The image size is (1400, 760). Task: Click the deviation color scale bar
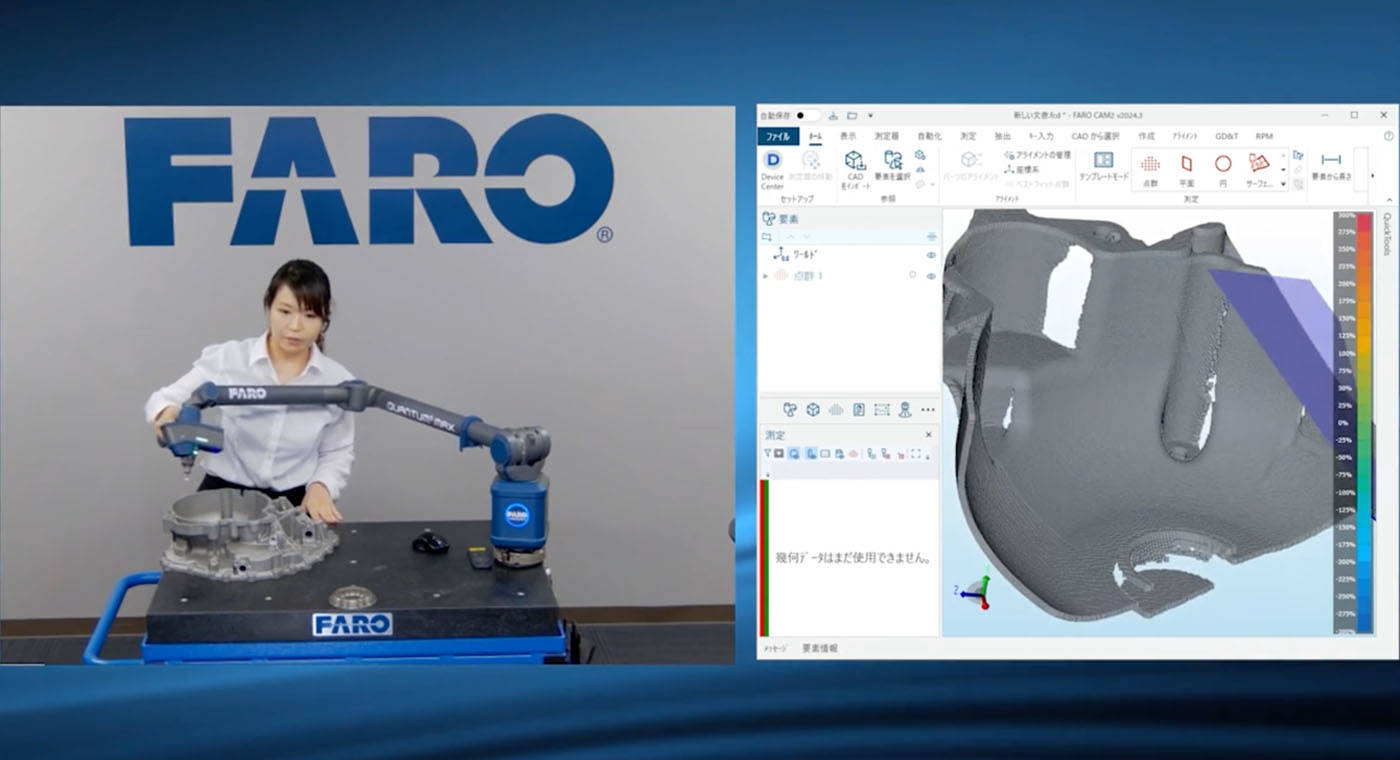pos(1365,422)
